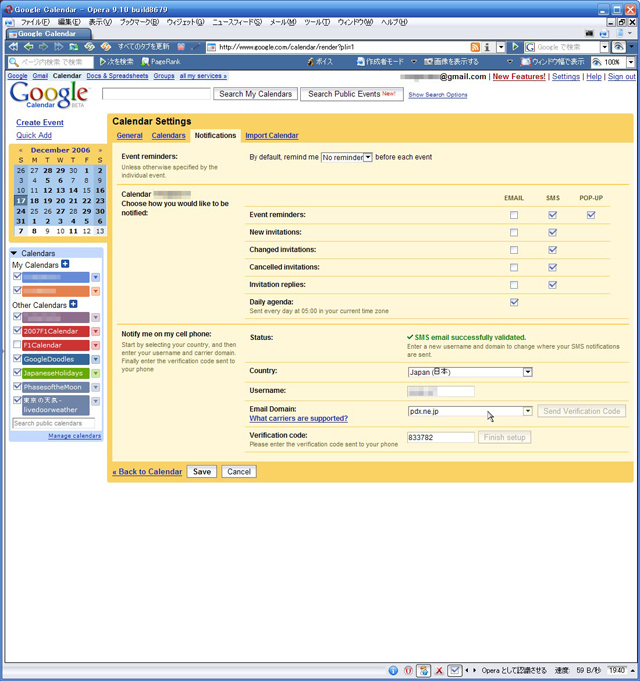Click the rewind navigation icon in Opera toolbar
The height and width of the screenshot is (681, 640).
point(13,46)
